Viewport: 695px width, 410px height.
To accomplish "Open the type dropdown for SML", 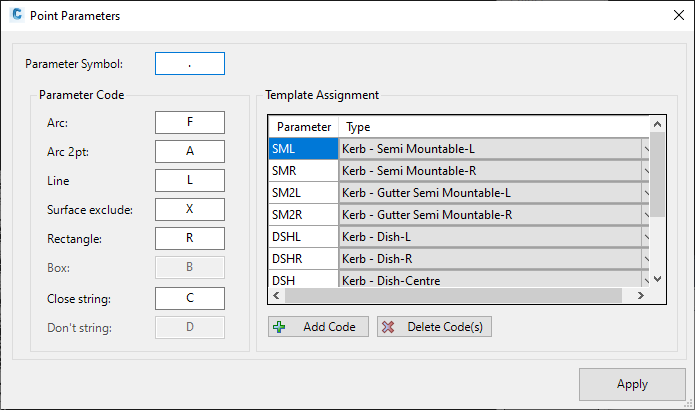I will click(645, 149).
